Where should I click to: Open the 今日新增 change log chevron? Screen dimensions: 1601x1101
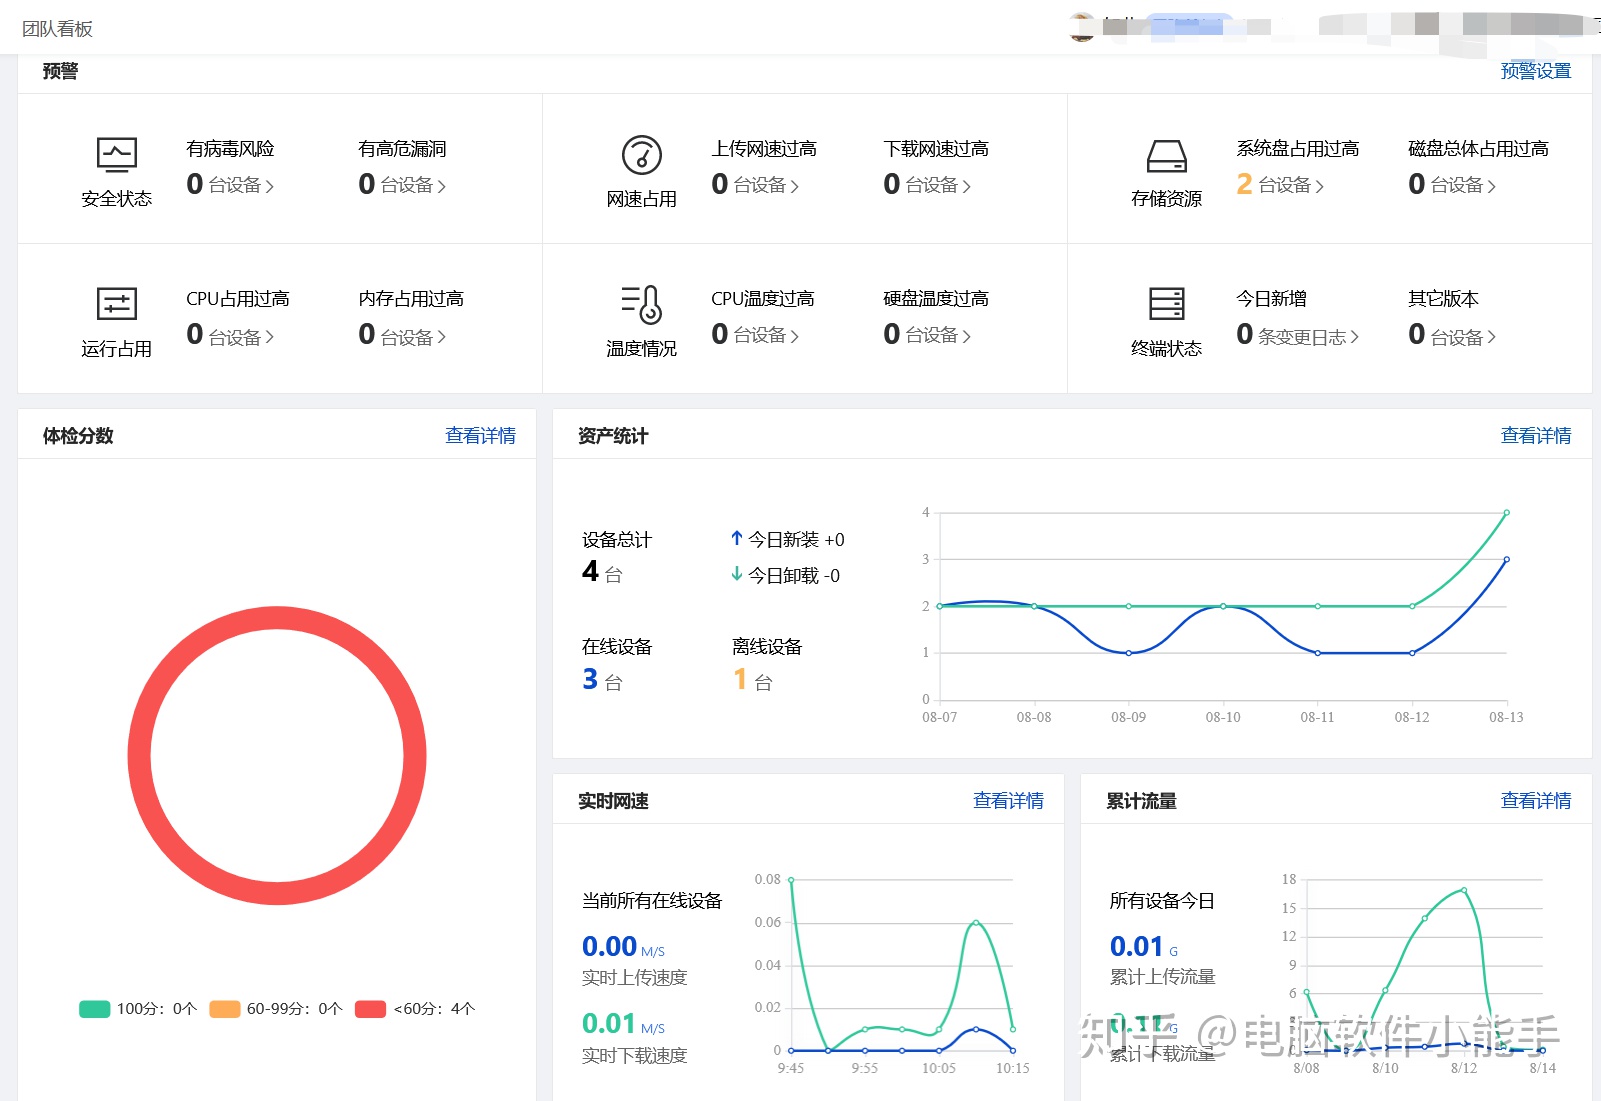tap(1352, 337)
